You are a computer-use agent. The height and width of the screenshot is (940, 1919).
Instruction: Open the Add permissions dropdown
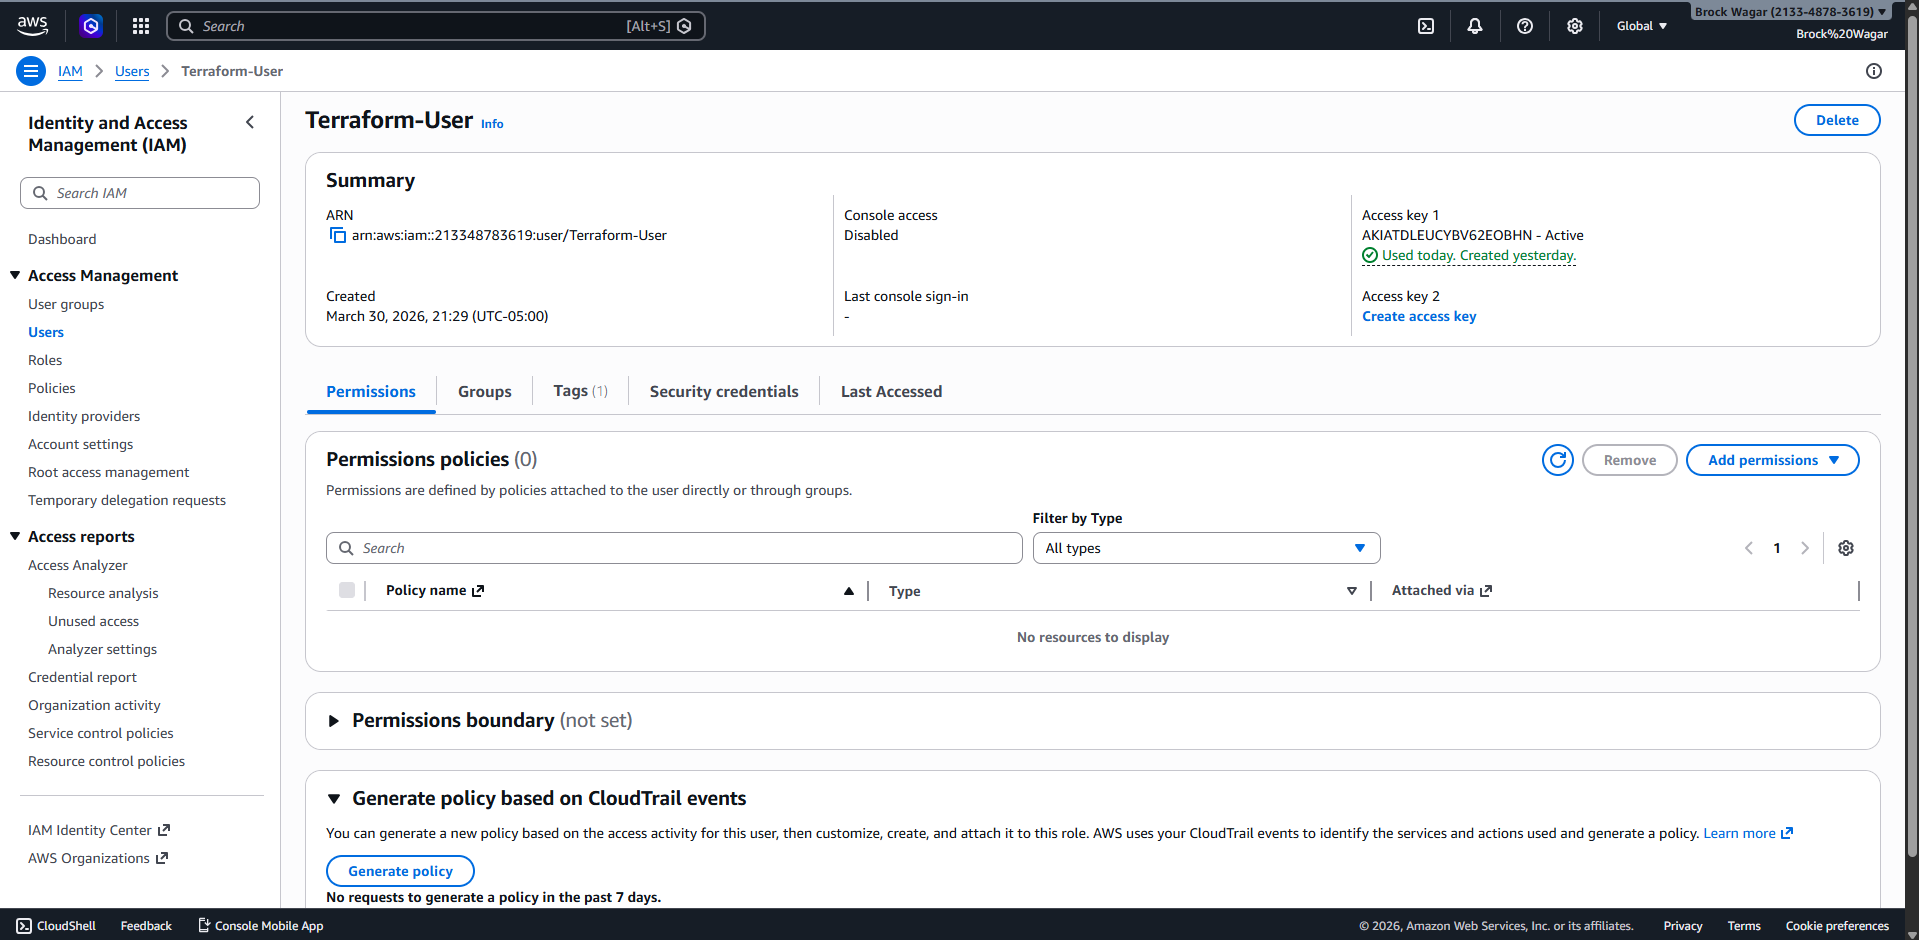(1771, 460)
